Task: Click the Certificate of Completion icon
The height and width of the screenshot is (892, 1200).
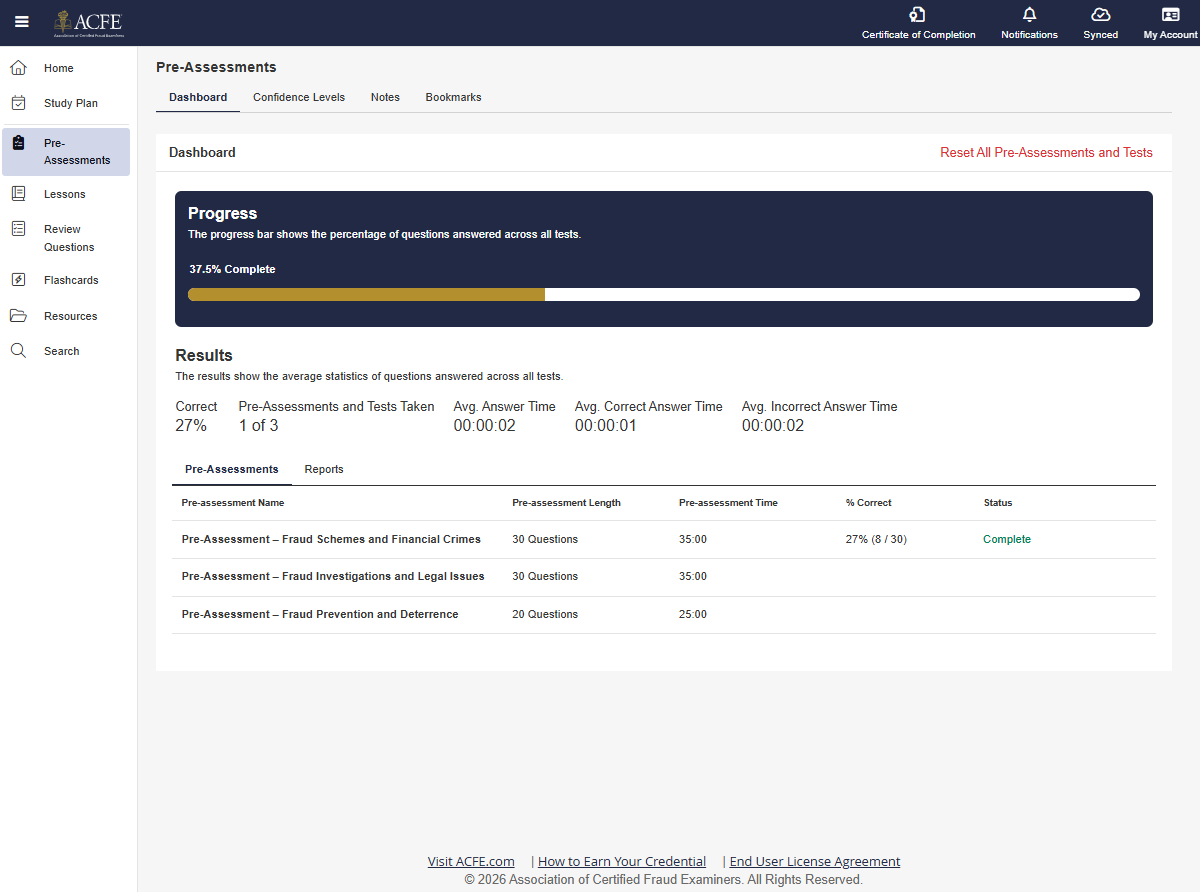Action: pyautogui.click(x=918, y=15)
